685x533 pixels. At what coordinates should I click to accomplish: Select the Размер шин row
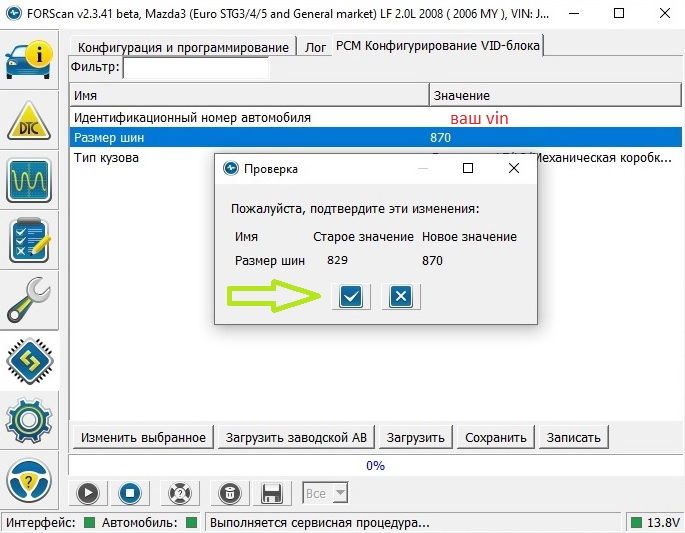376,138
